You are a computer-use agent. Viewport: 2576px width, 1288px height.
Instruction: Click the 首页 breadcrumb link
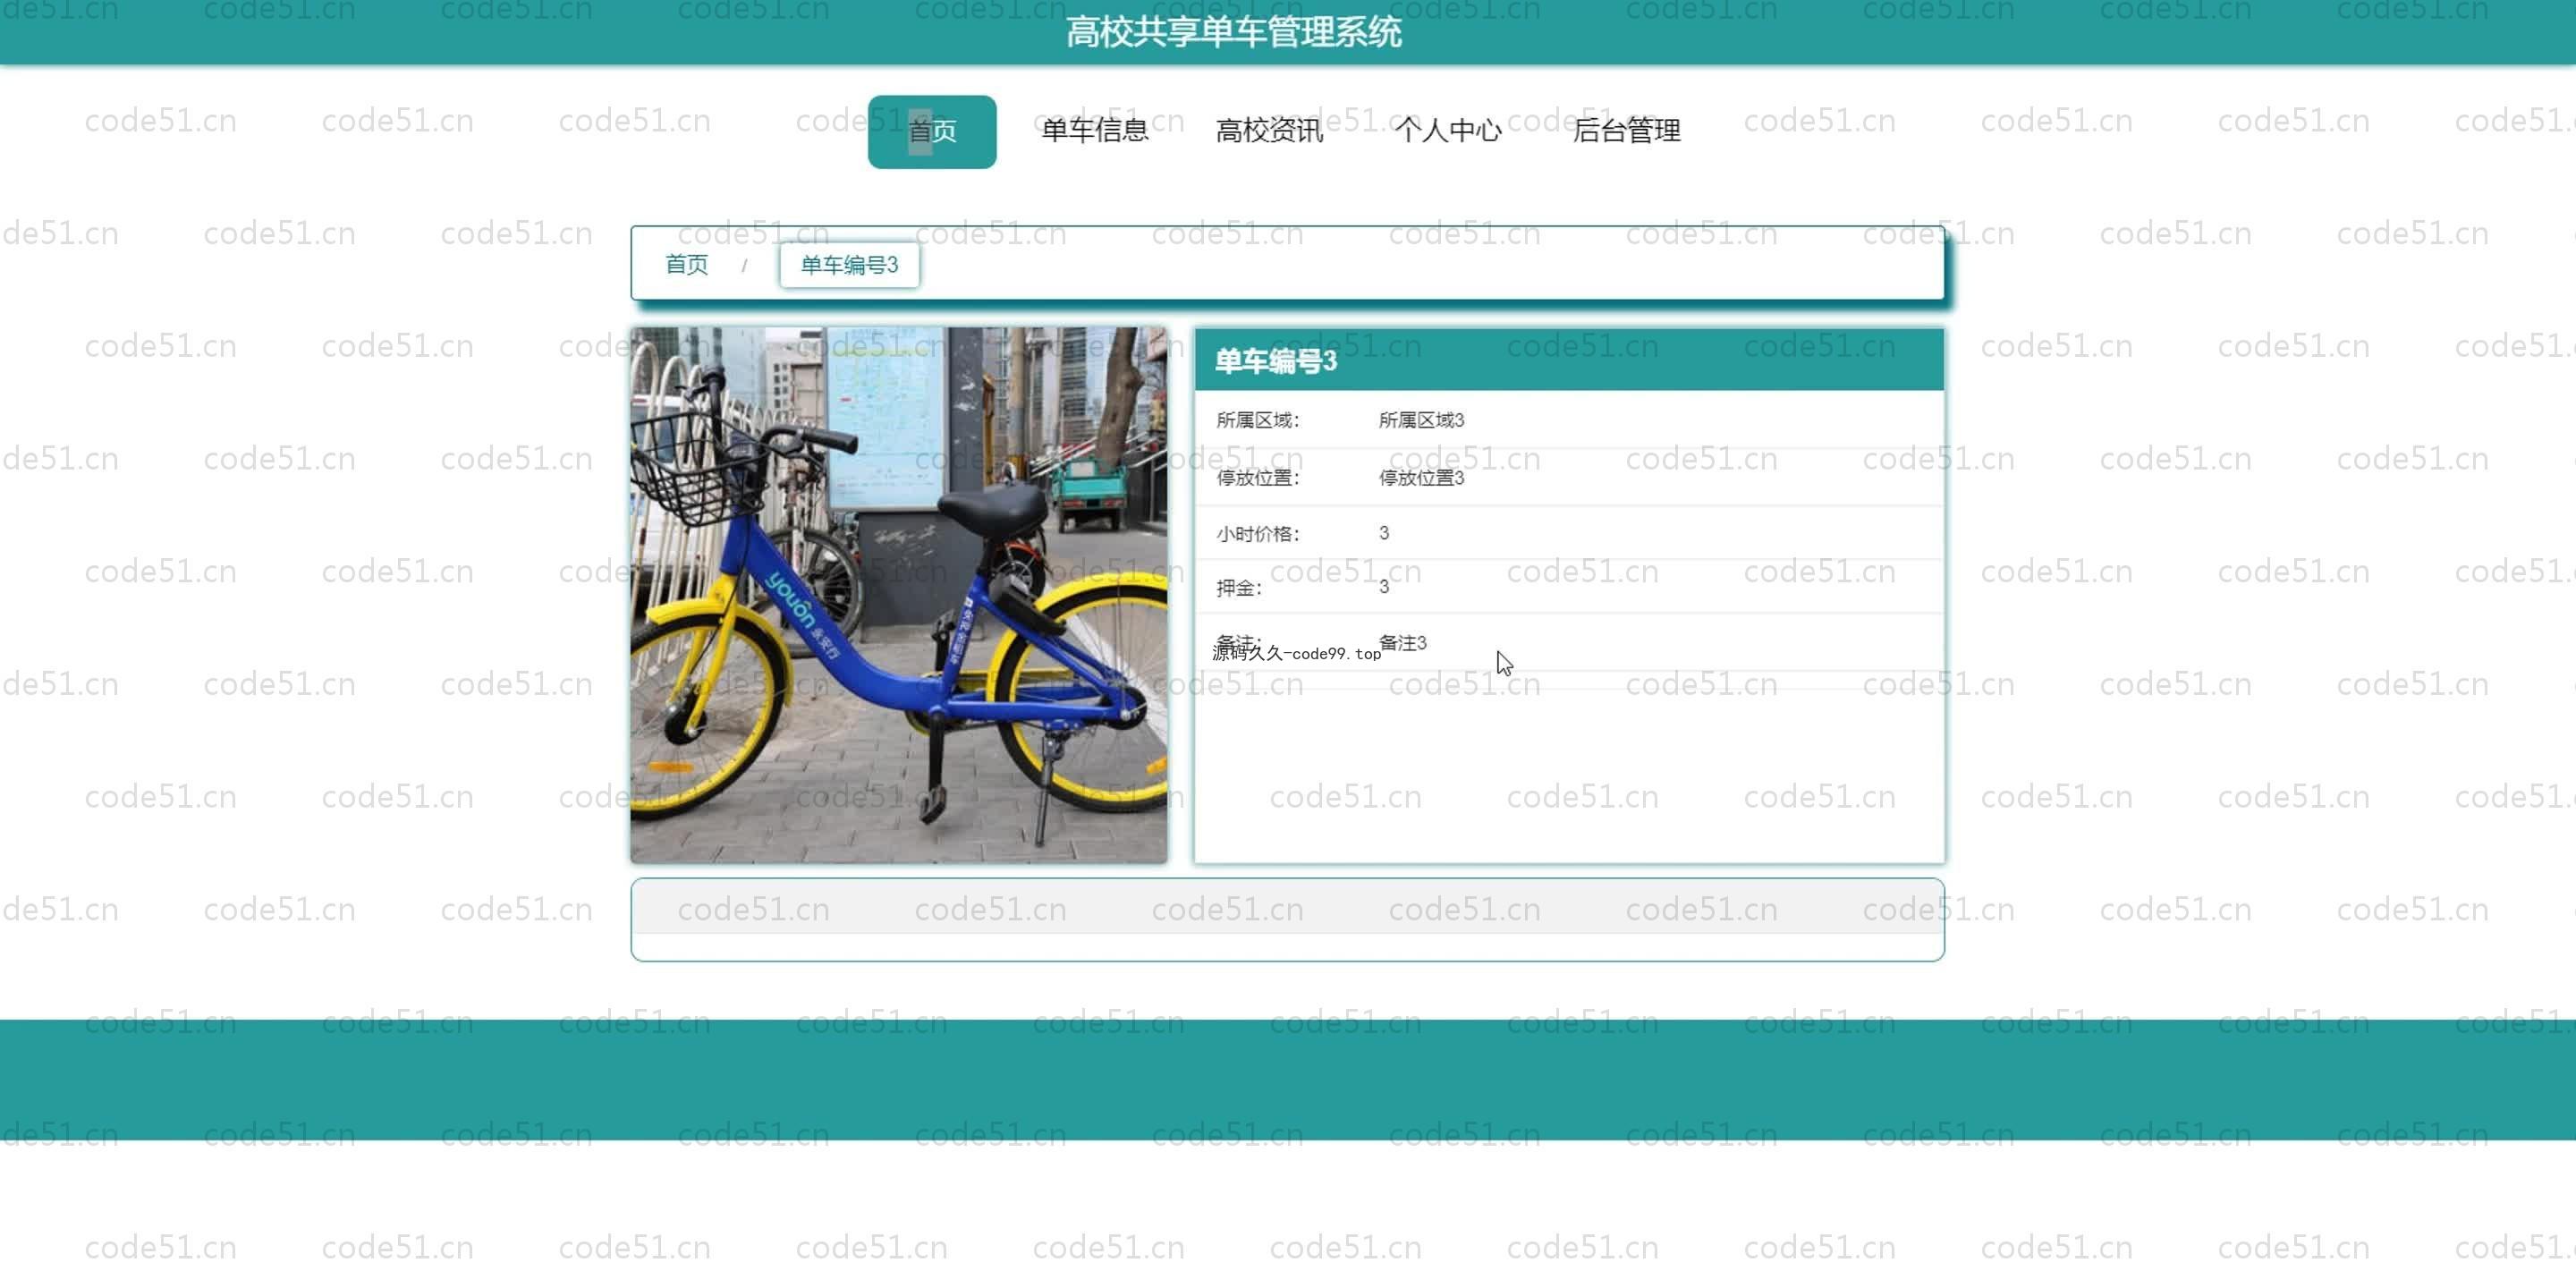(x=686, y=265)
